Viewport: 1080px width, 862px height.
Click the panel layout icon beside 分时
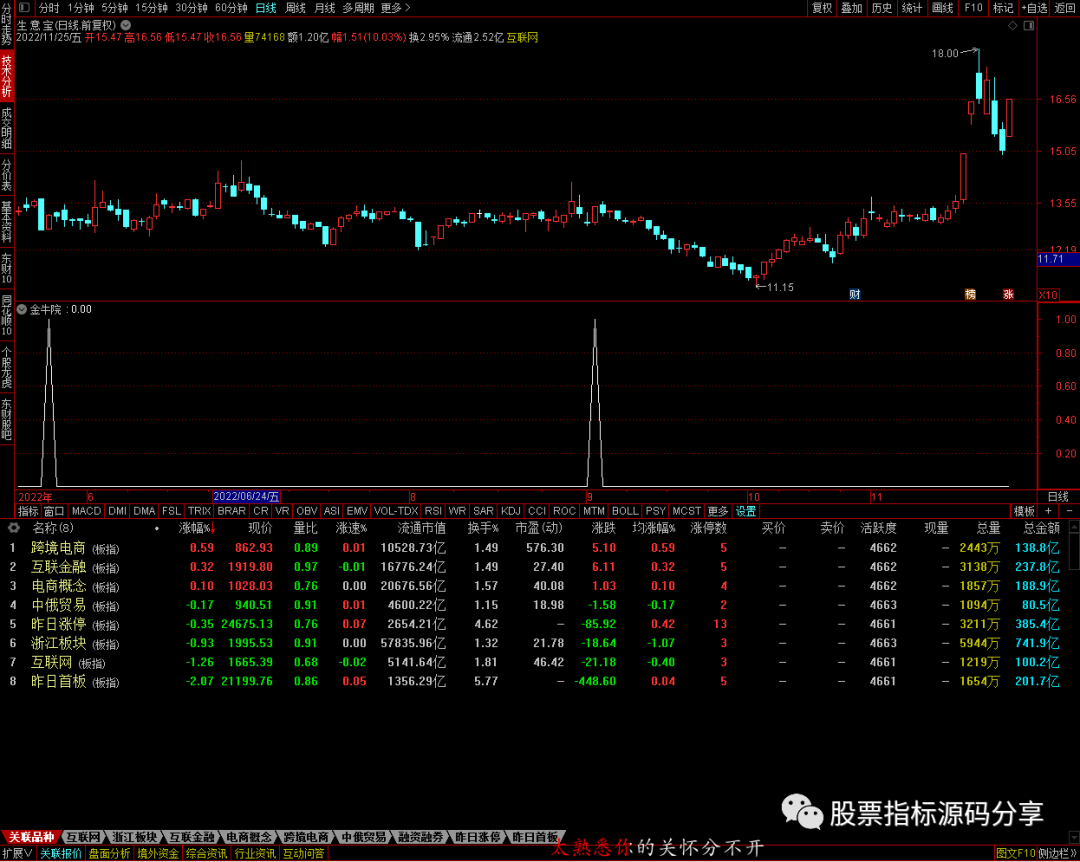tap(24, 8)
